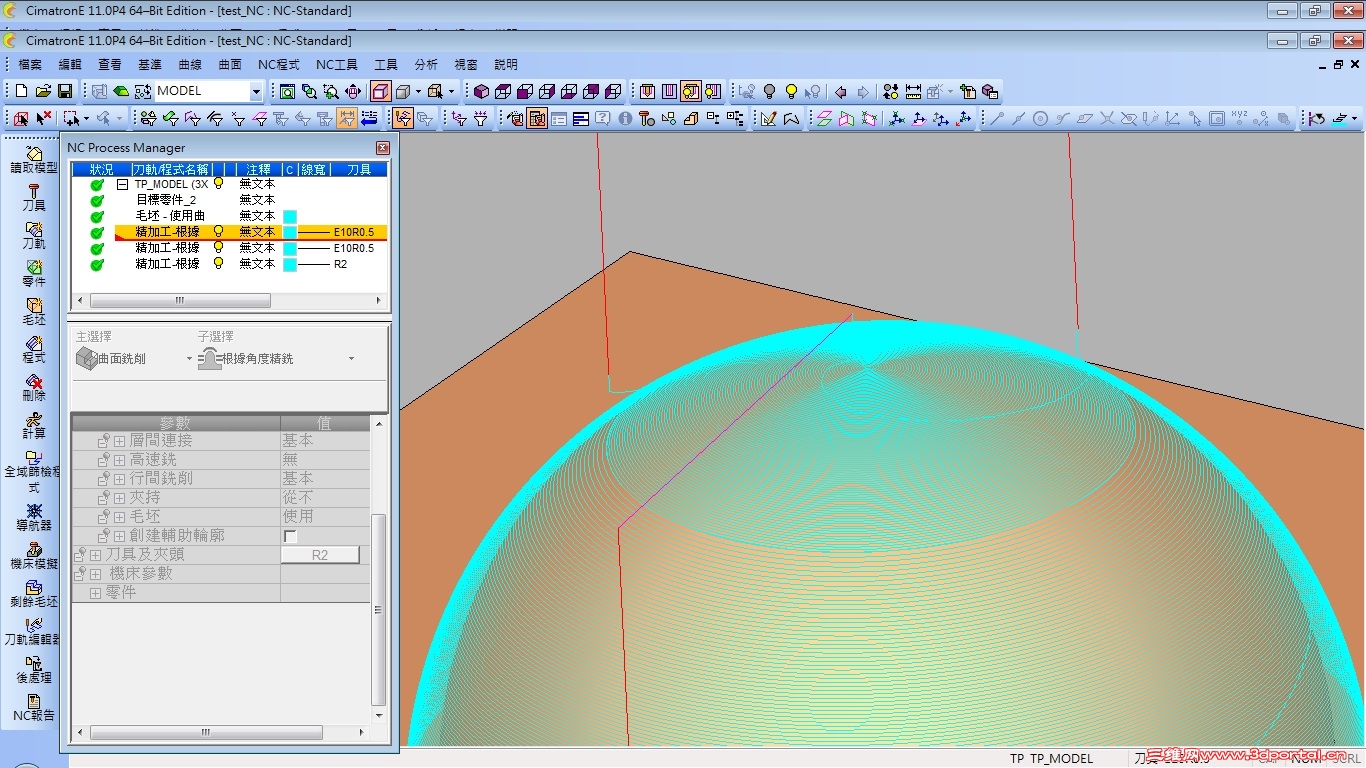Open the 刀軌 (Toolpath) sidebar tool
Viewport: 1366px width, 768px height.
coord(34,231)
